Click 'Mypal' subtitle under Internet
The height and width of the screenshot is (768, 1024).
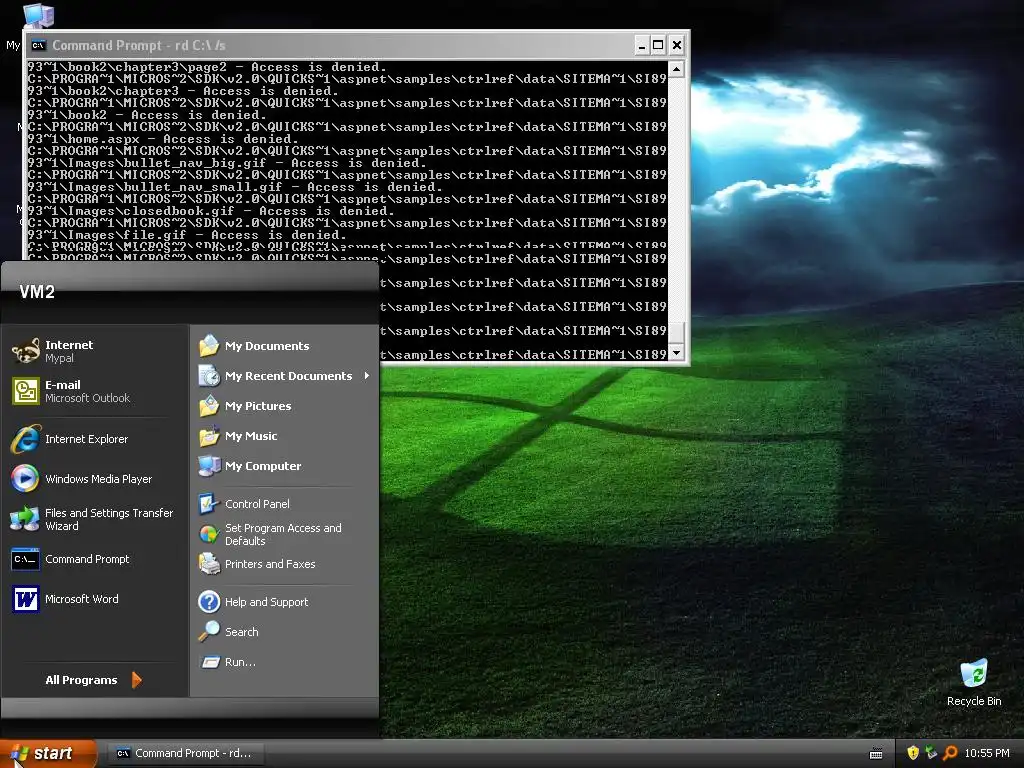pos(59,358)
